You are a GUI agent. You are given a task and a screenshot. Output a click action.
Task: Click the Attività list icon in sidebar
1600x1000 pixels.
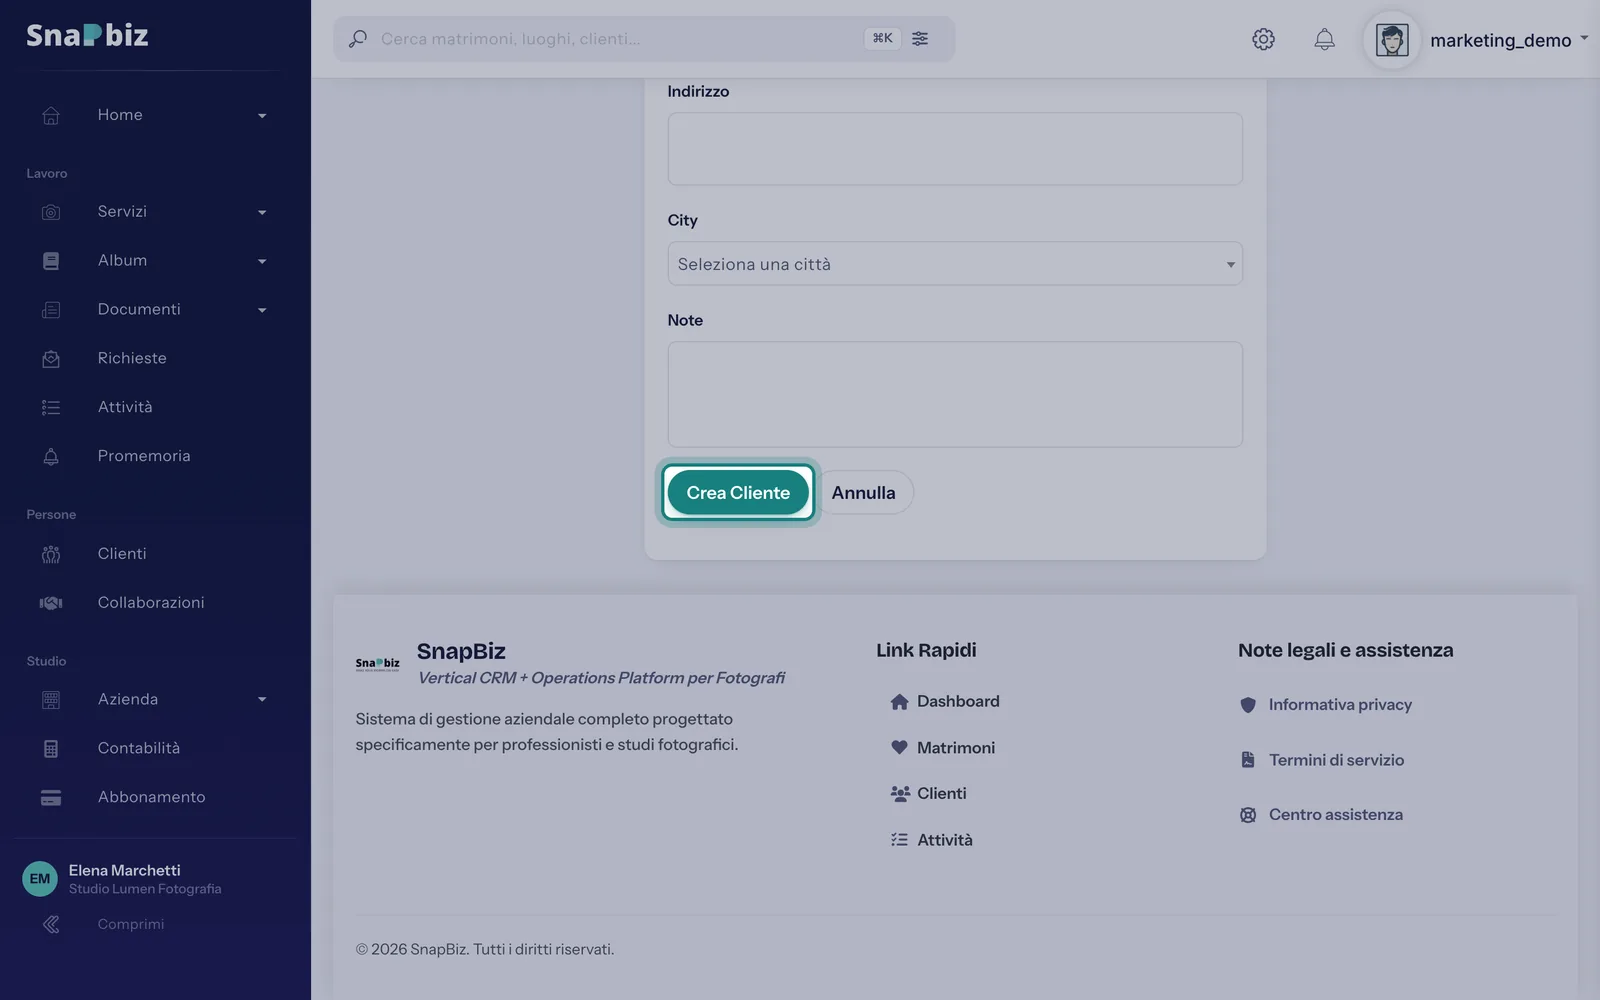51,408
